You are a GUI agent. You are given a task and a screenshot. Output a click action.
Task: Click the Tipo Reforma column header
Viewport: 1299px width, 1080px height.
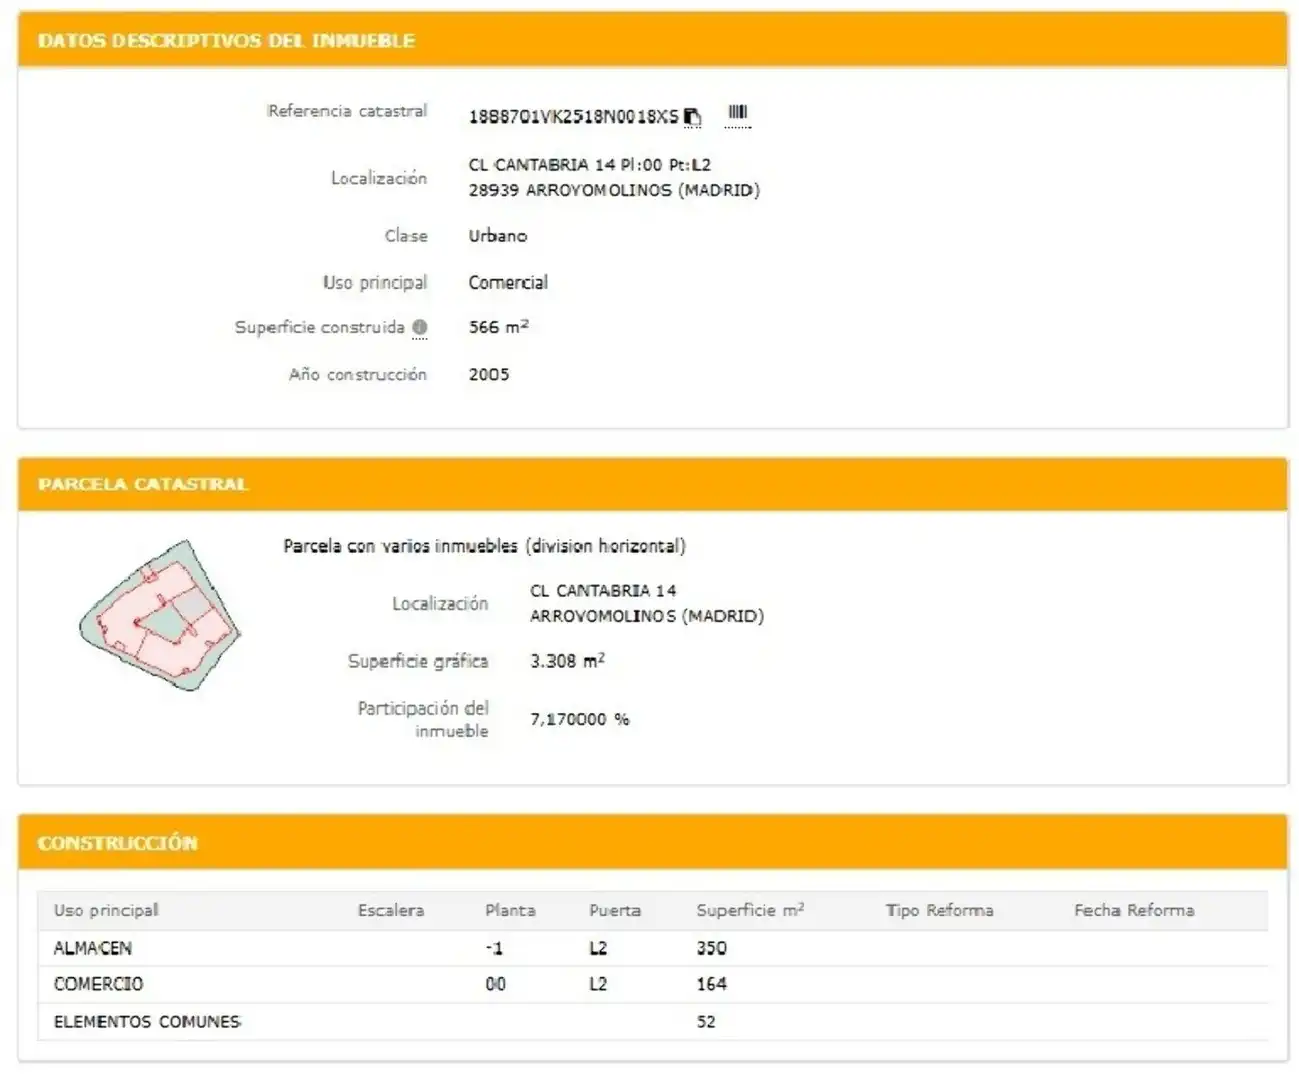(939, 910)
